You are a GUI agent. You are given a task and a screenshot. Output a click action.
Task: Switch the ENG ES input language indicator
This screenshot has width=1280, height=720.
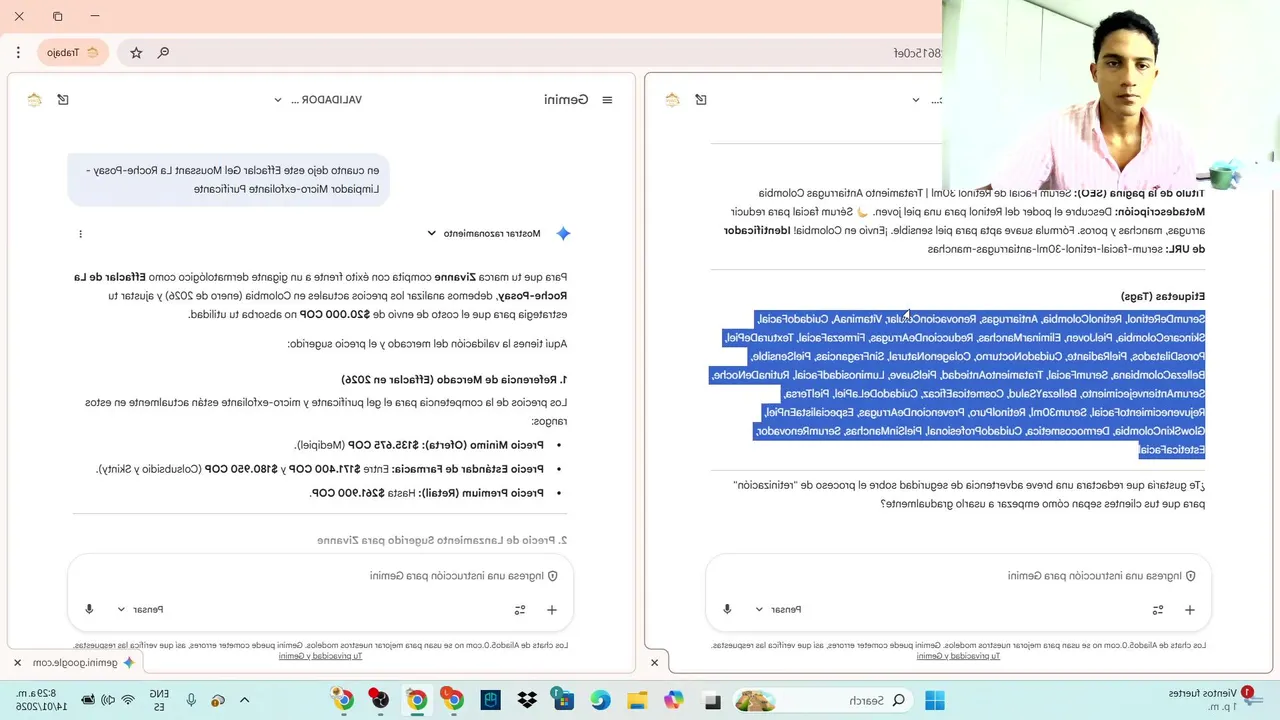pos(159,700)
